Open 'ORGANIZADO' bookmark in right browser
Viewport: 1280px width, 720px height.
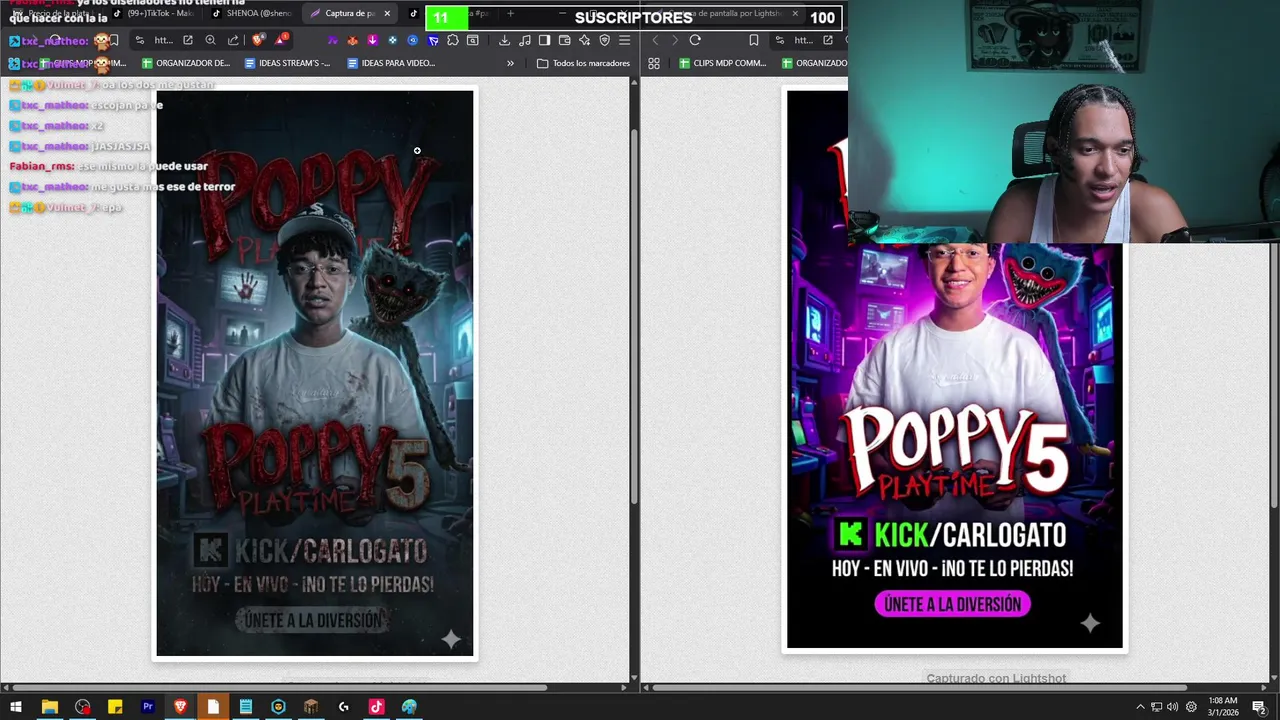coord(814,63)
